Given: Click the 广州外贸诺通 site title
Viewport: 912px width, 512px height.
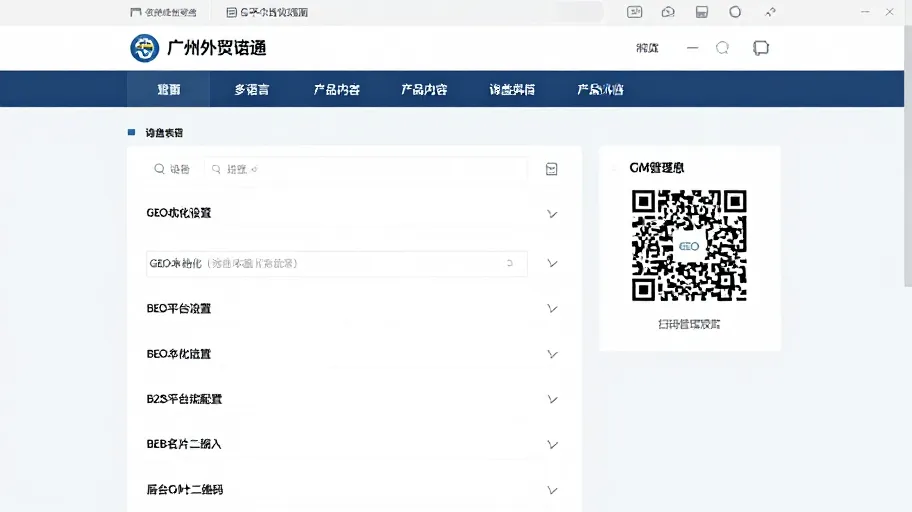Looking at the screenshot, I should [x=216, y=48].
